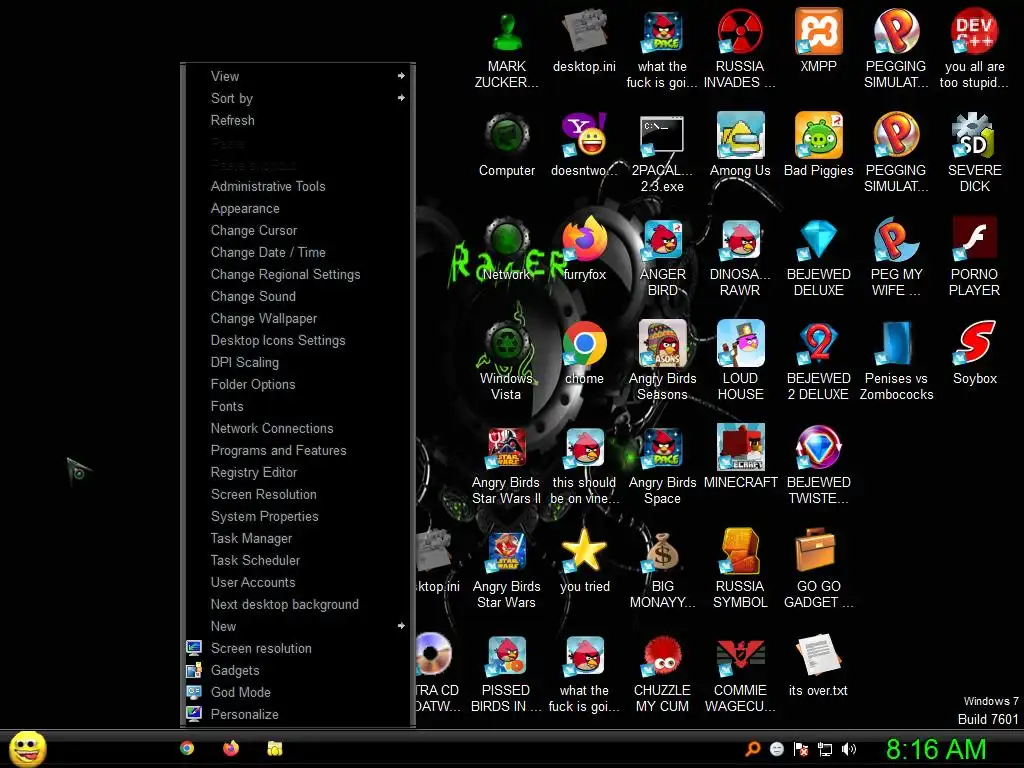The image size is (1024, 768).
Task: Open the Windows Vista recycle bin icon
Action: [507, 361]
